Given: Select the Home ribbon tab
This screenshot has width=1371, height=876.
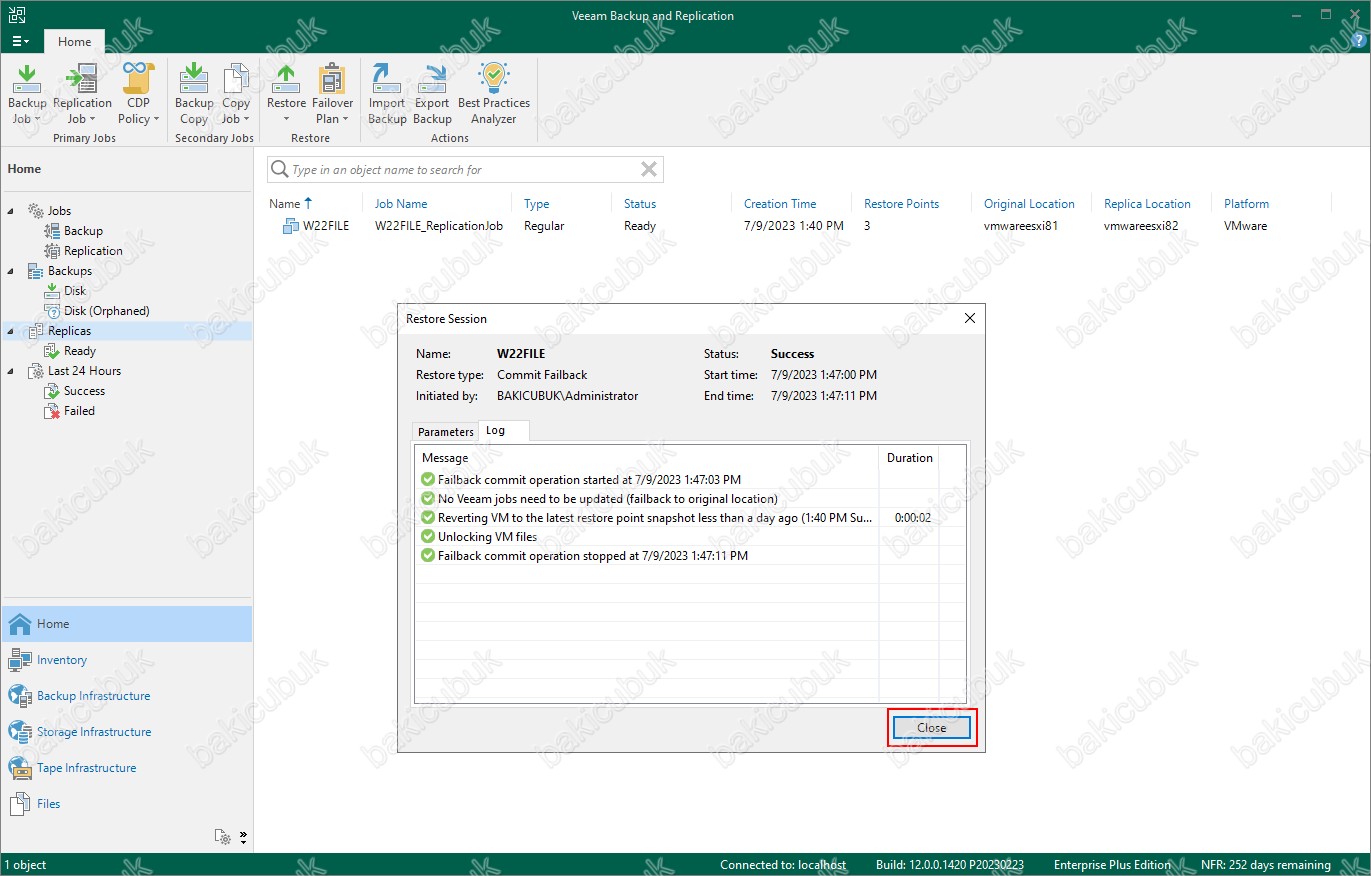Looking at the screenshot, I should 74,42.
